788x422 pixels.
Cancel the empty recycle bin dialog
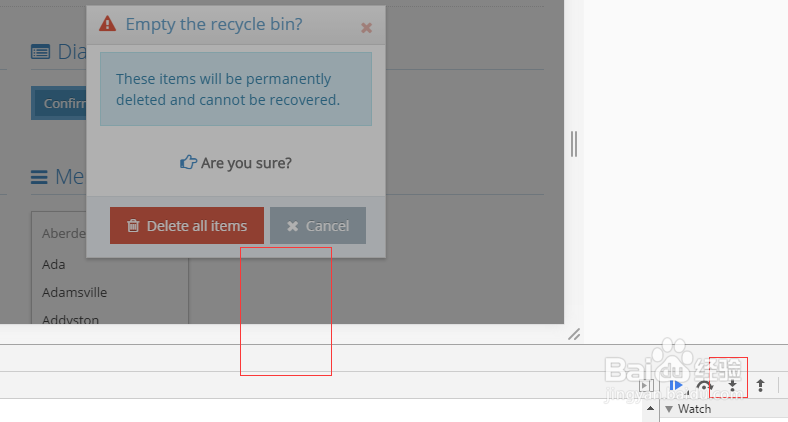coord(318,226)
